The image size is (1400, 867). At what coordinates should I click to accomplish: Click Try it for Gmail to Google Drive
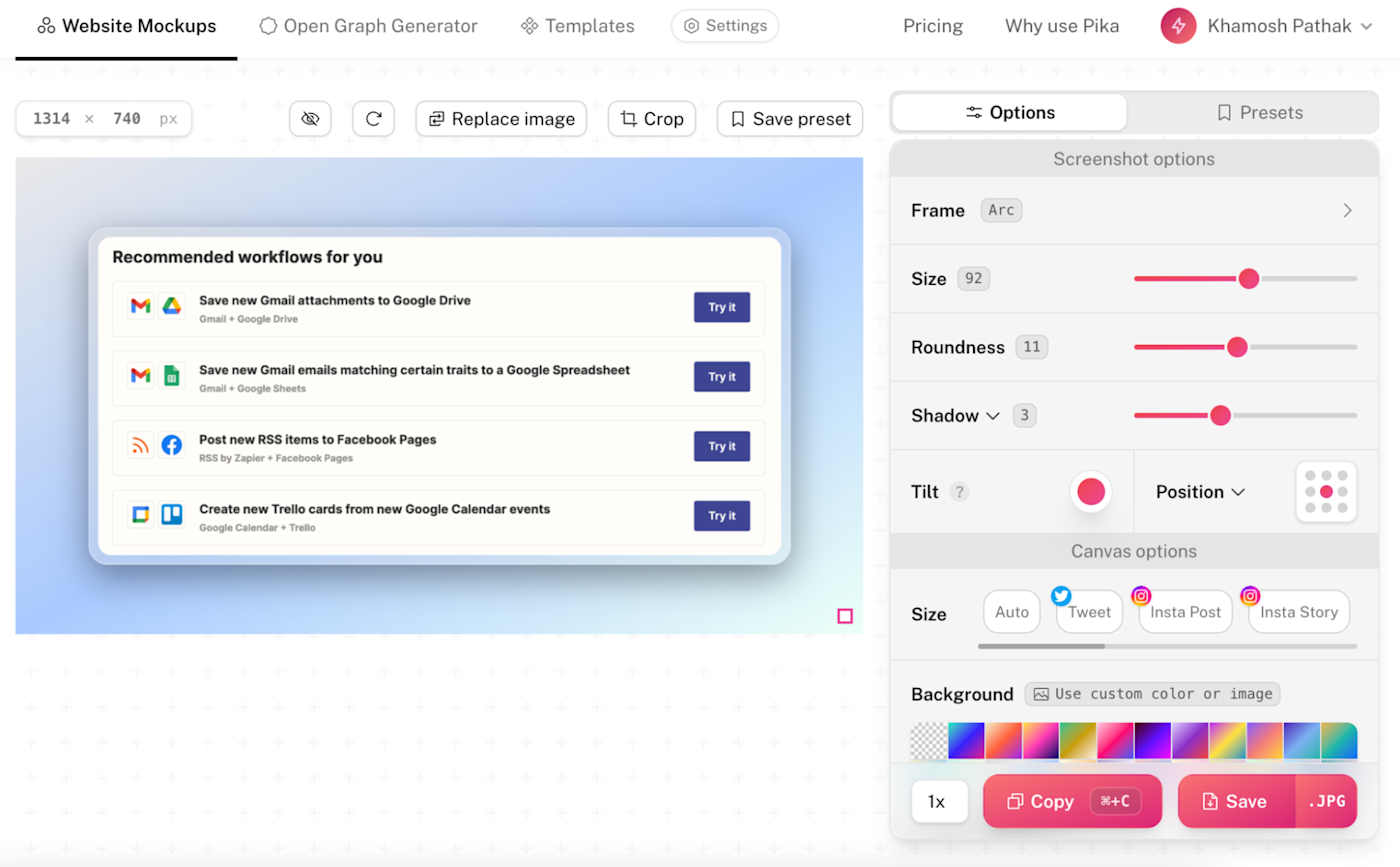722,307
